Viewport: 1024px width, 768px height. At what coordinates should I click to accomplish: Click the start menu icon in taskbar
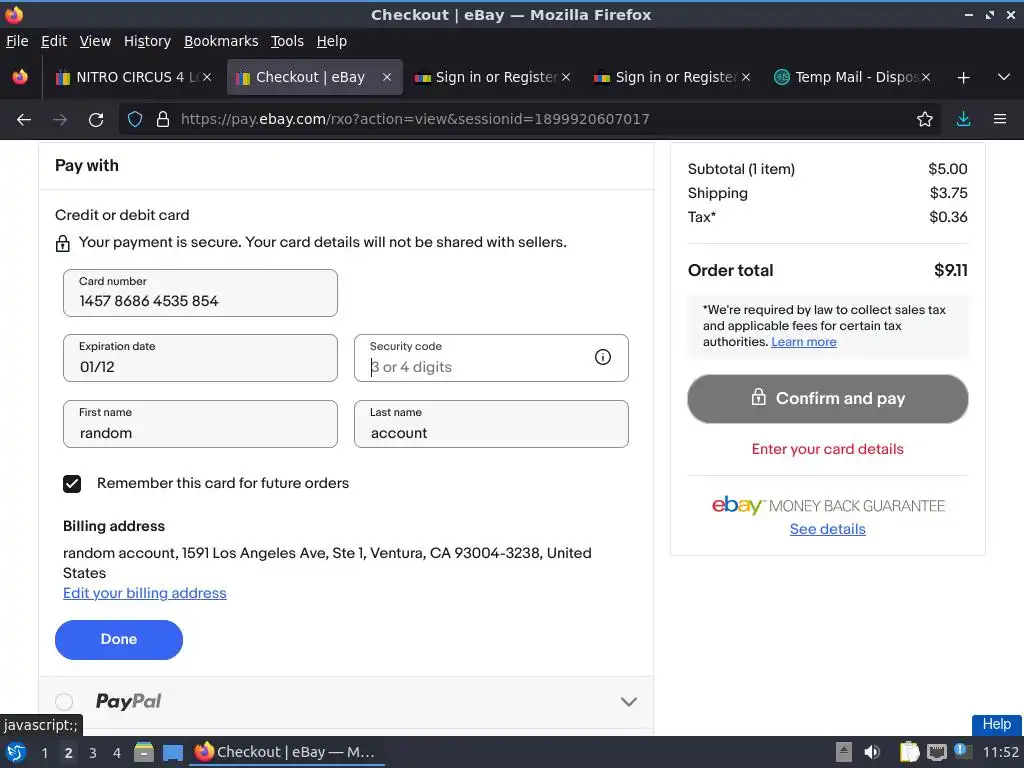tap(16, 752)
